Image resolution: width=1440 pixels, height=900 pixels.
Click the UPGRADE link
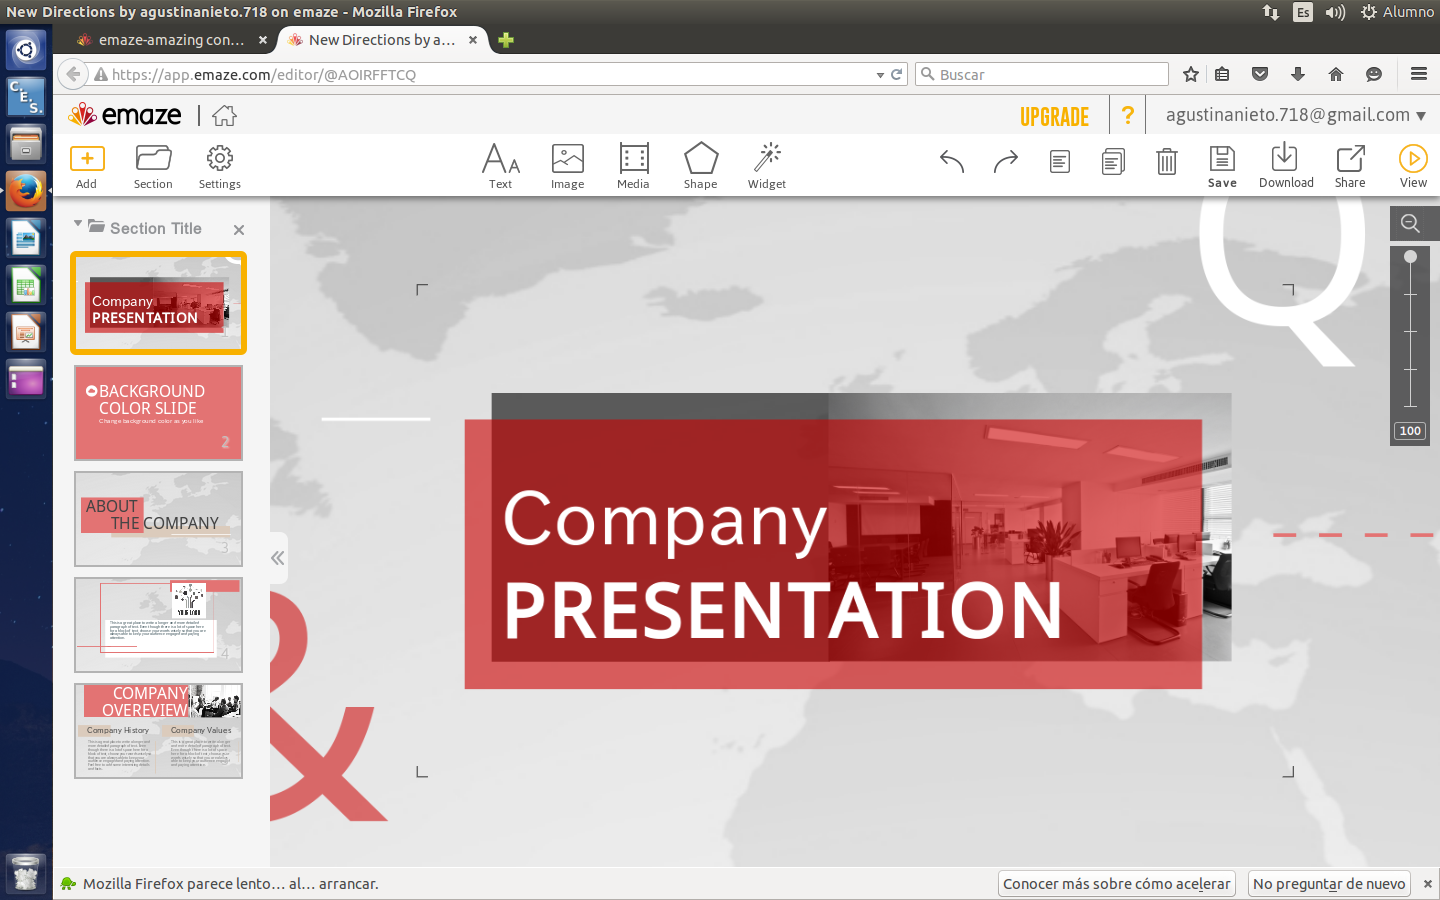[1054, 117]
